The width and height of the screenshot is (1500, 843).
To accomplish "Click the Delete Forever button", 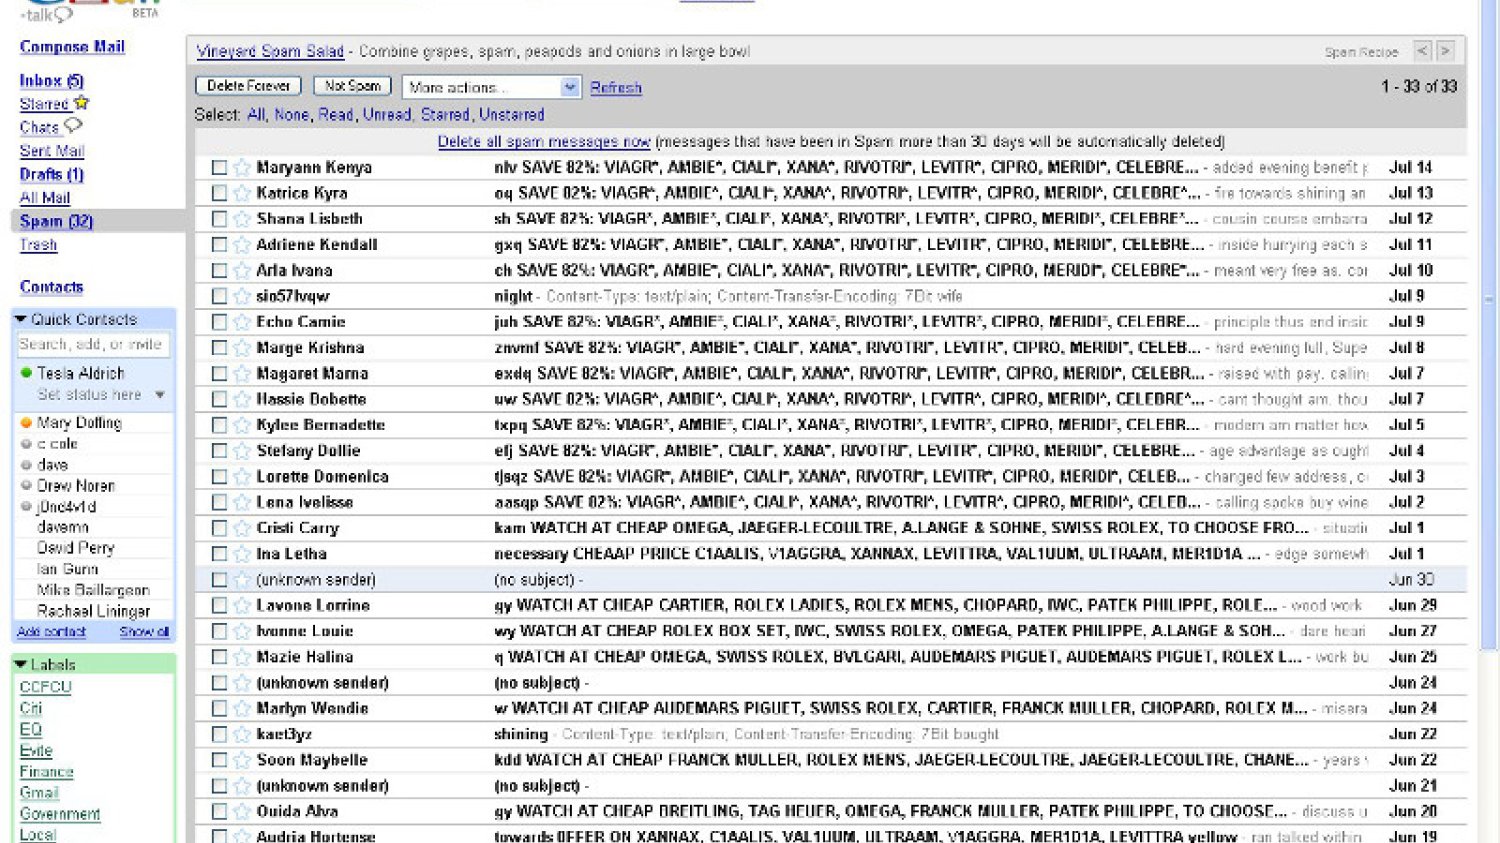I will tap(249, 86).
